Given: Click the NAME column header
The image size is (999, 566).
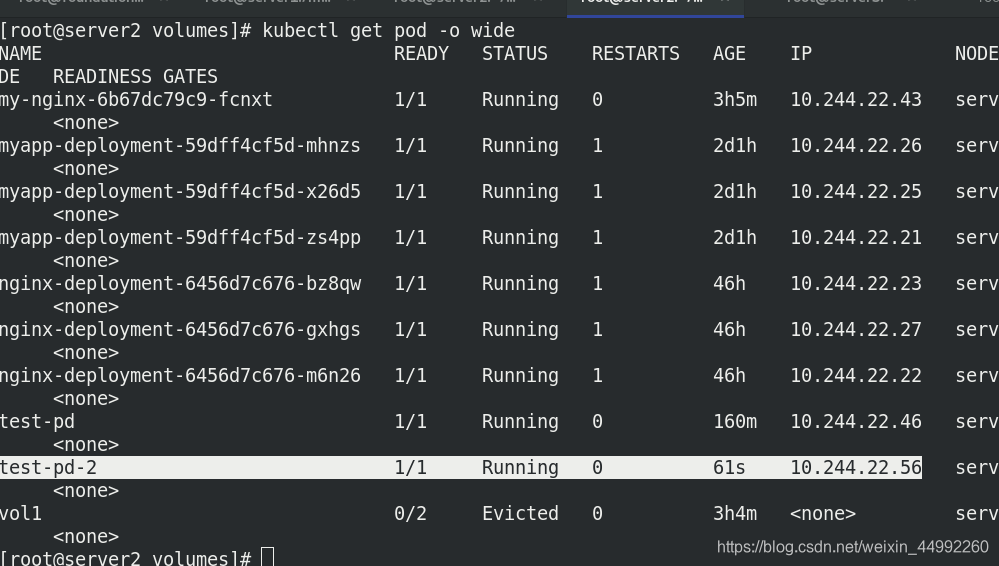Looking at the screenshot, I should [21, 54].
